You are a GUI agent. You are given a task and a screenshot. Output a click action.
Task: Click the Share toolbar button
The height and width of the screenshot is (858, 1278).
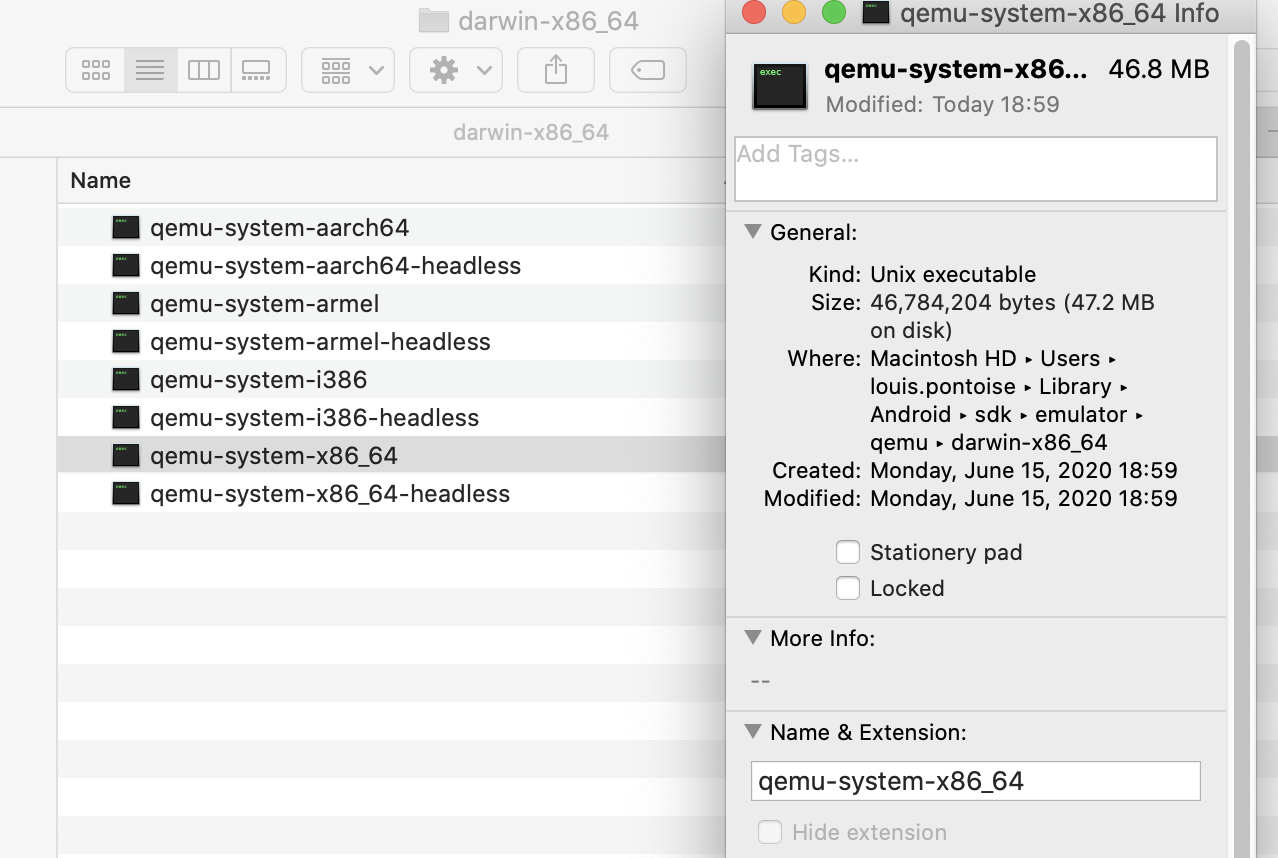tap(556, 70)
